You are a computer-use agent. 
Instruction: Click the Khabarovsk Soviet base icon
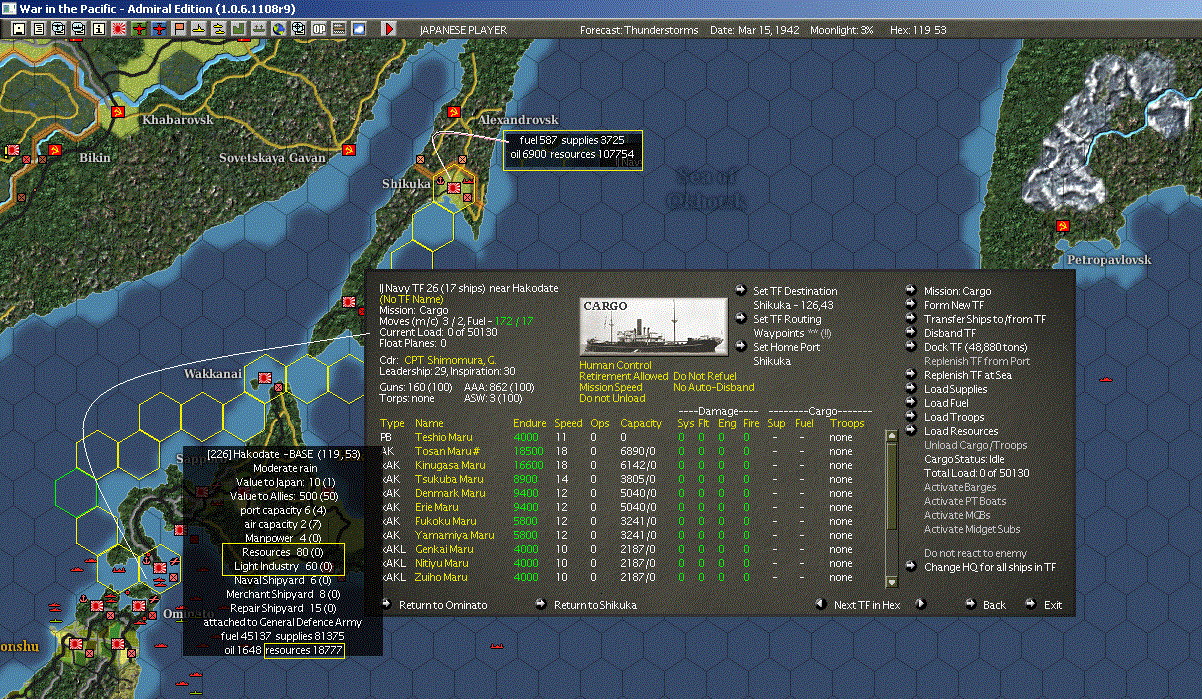[x=117, y=111]
